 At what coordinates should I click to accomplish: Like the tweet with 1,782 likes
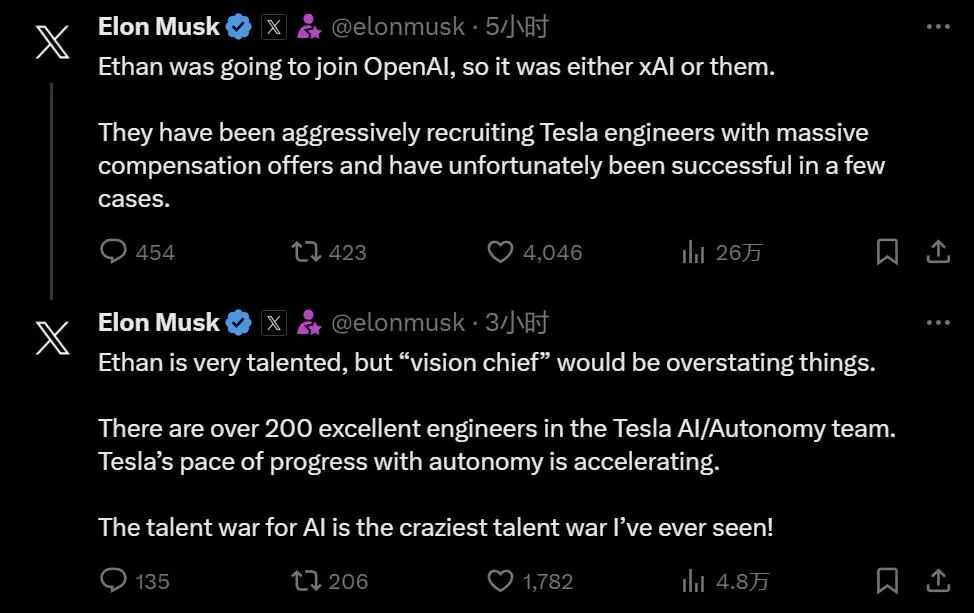coord(499,580)
